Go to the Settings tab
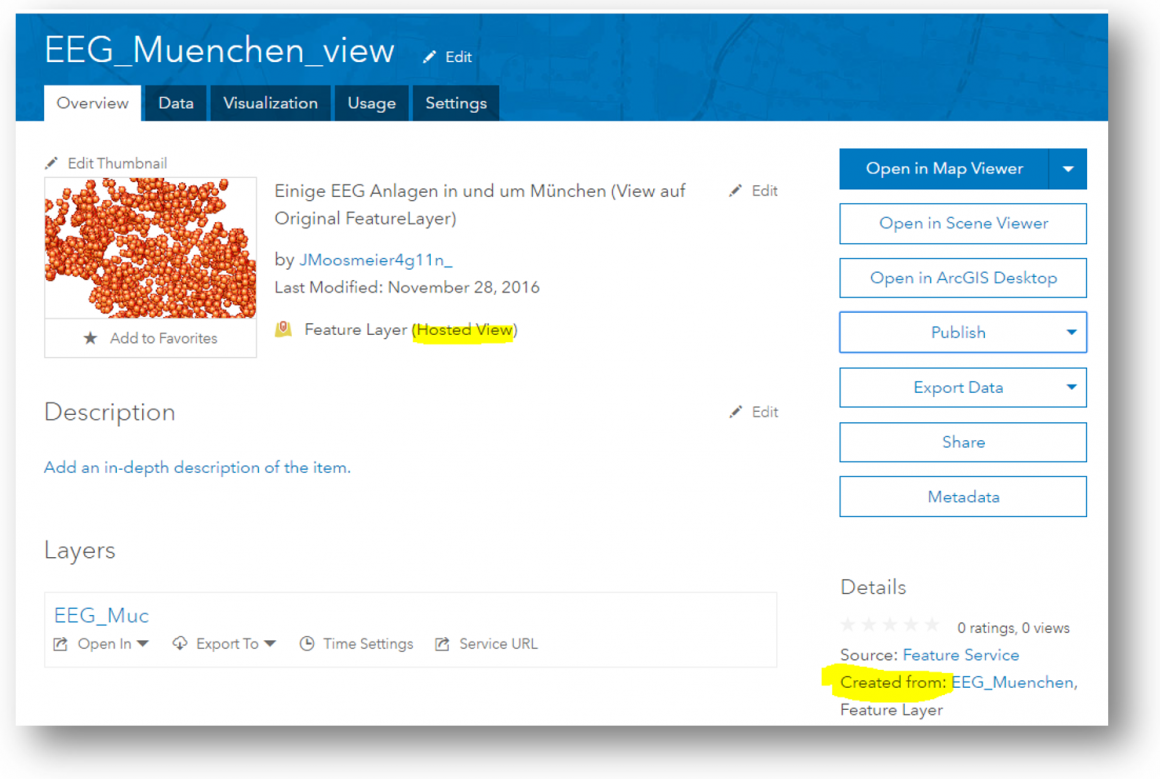The height and width of the screenshot is (779, 1160). 456,103
